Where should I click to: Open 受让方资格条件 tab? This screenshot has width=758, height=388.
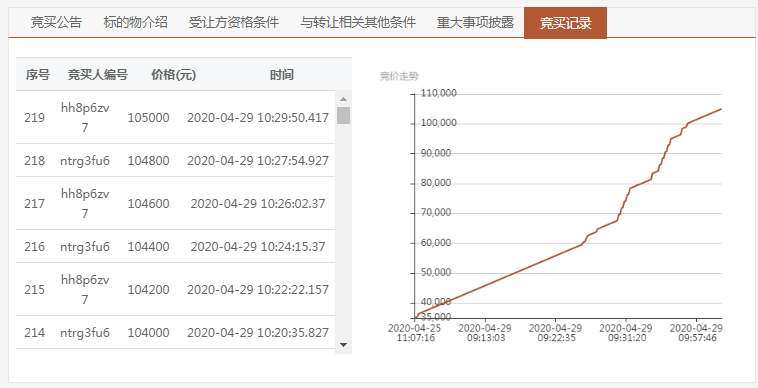[234, 22]
